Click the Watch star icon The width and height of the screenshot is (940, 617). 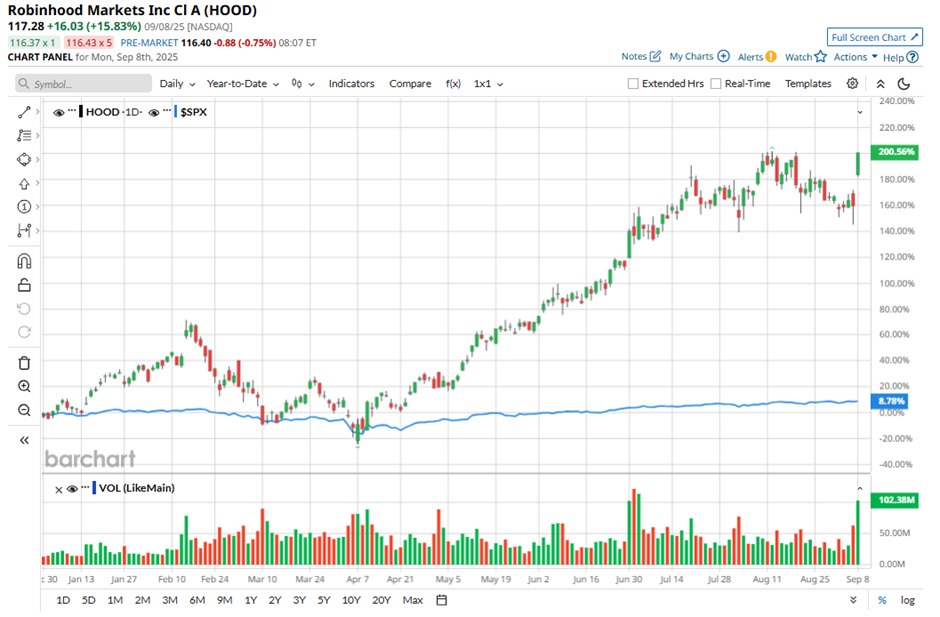click(821, 57)
